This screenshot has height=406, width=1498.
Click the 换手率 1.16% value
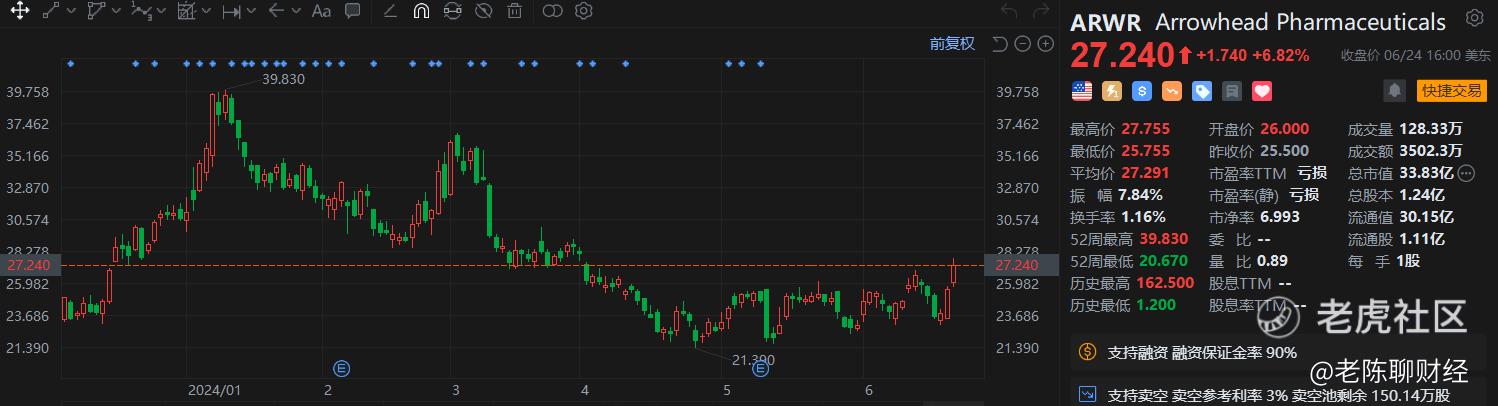[x=1144, y=217]
